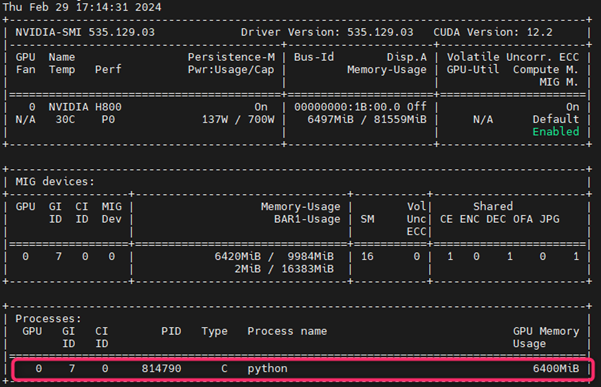The height and width of the screenshot is (387, 601).
Task: Click the compute mode value Default
Action: point(556,120)
